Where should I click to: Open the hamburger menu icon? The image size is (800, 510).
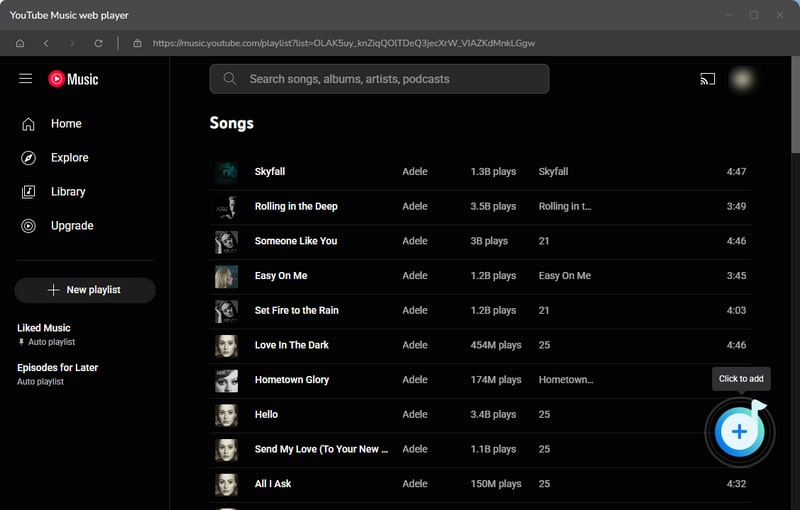point(26,79)
